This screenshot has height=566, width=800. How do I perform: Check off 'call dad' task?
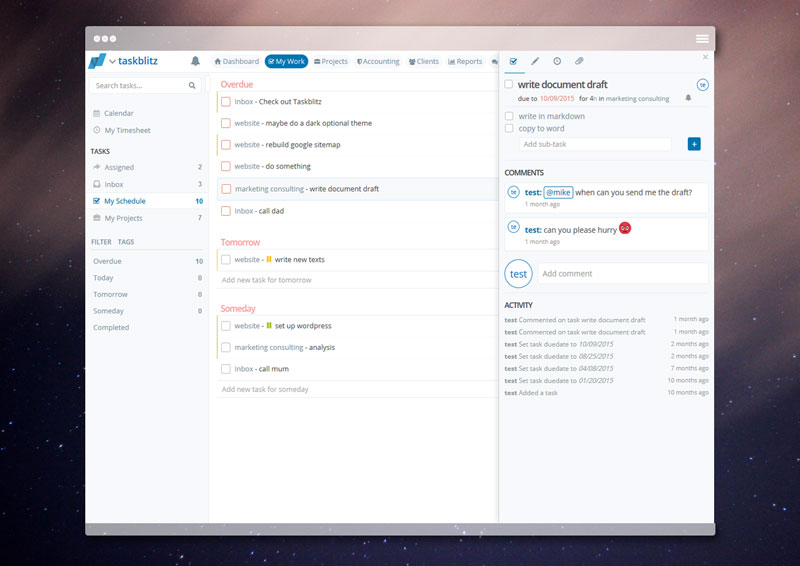(226, 211)
